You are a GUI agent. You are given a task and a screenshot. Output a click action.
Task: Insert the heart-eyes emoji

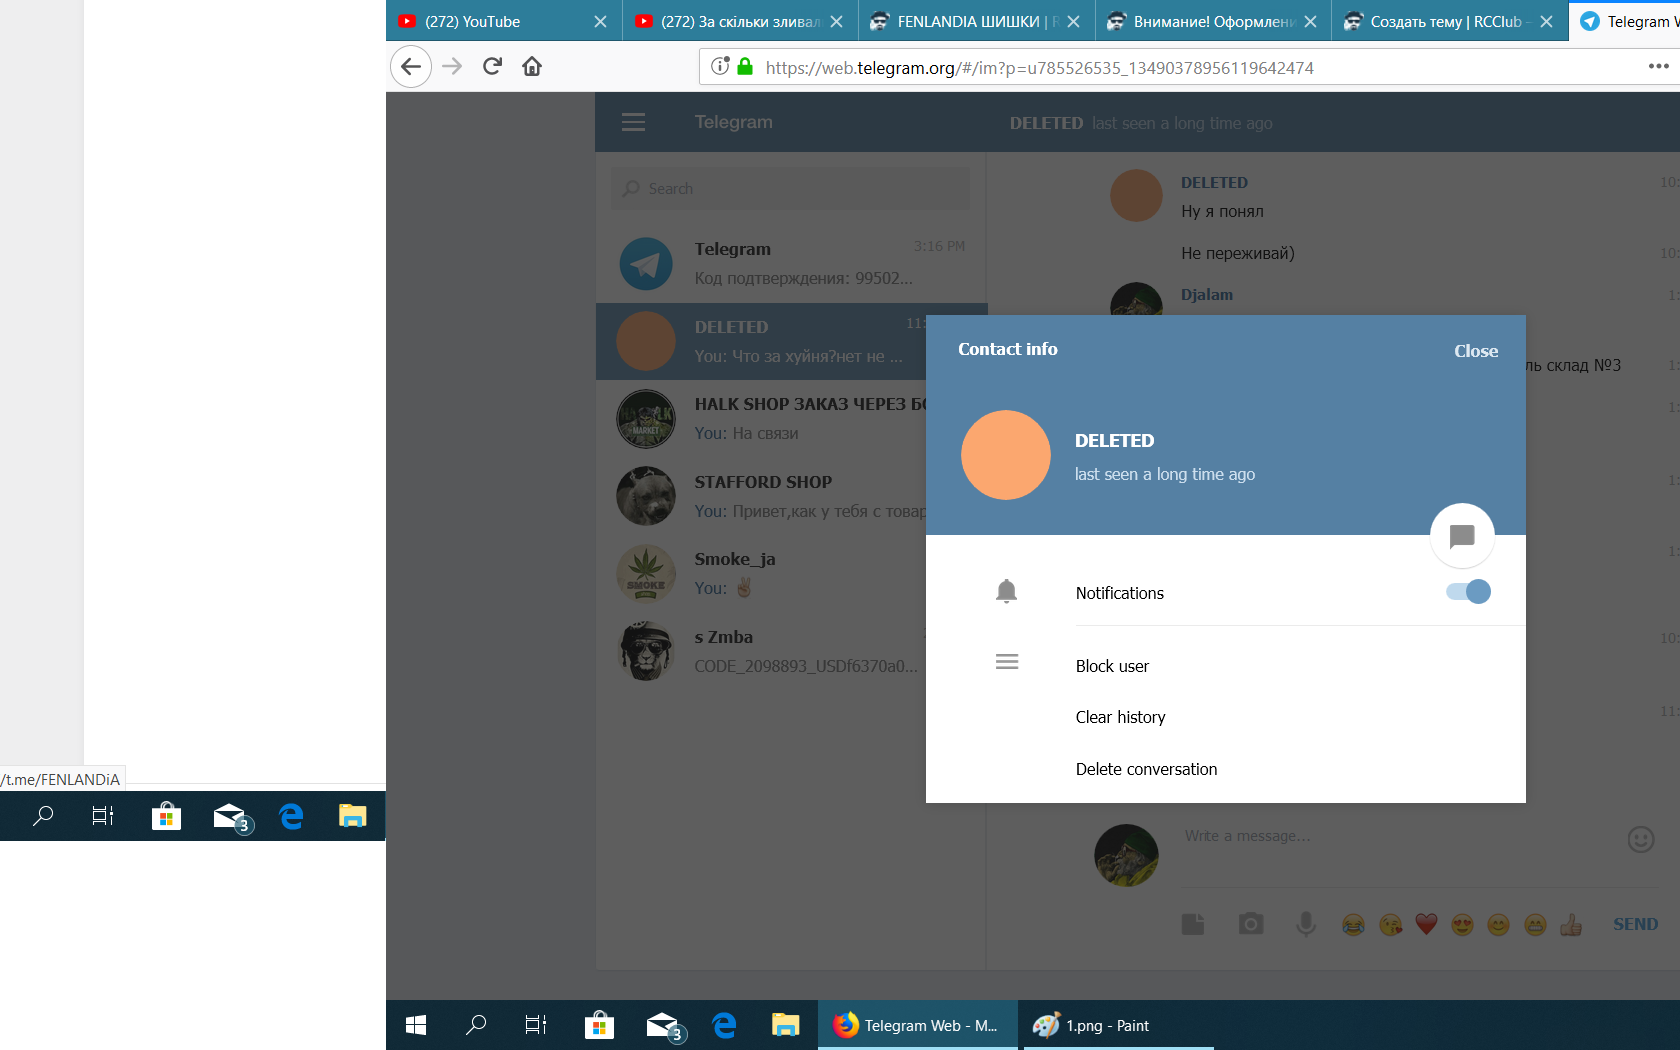pyautogui.click(x=1462, y=925)
